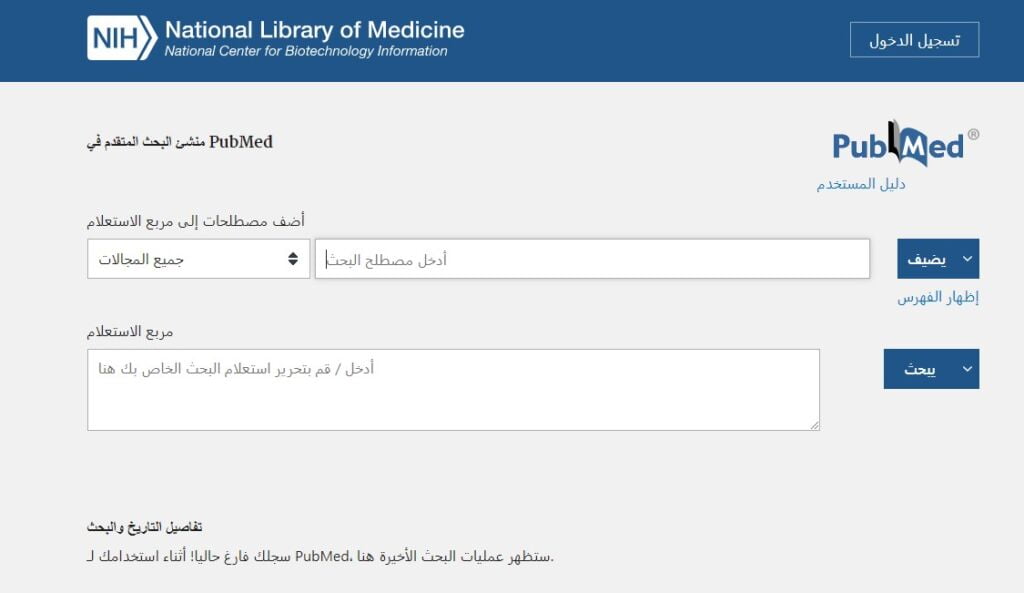Click the up-down arrows in the fields selector

293,259
